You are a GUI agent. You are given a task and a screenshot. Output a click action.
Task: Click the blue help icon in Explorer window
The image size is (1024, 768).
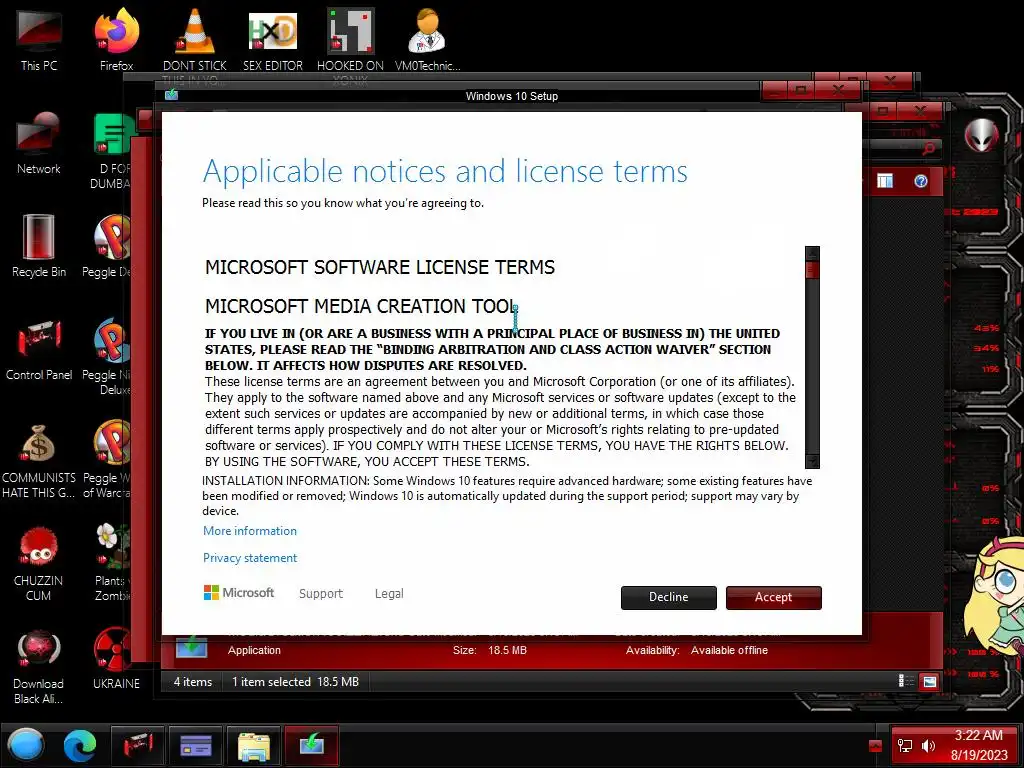921,181
